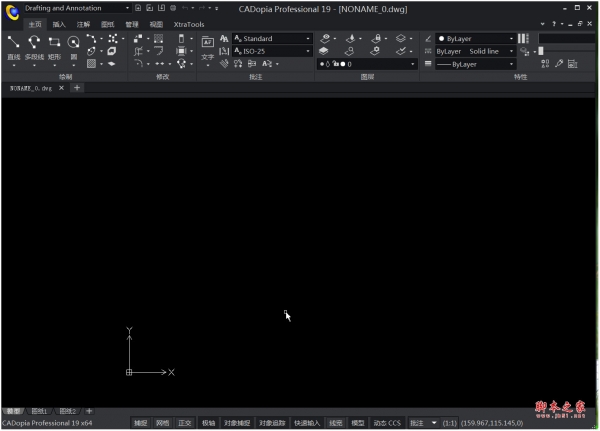Click the Fillet icon in Modify panel
Screen dimensions: 600x431
(138, 64)
